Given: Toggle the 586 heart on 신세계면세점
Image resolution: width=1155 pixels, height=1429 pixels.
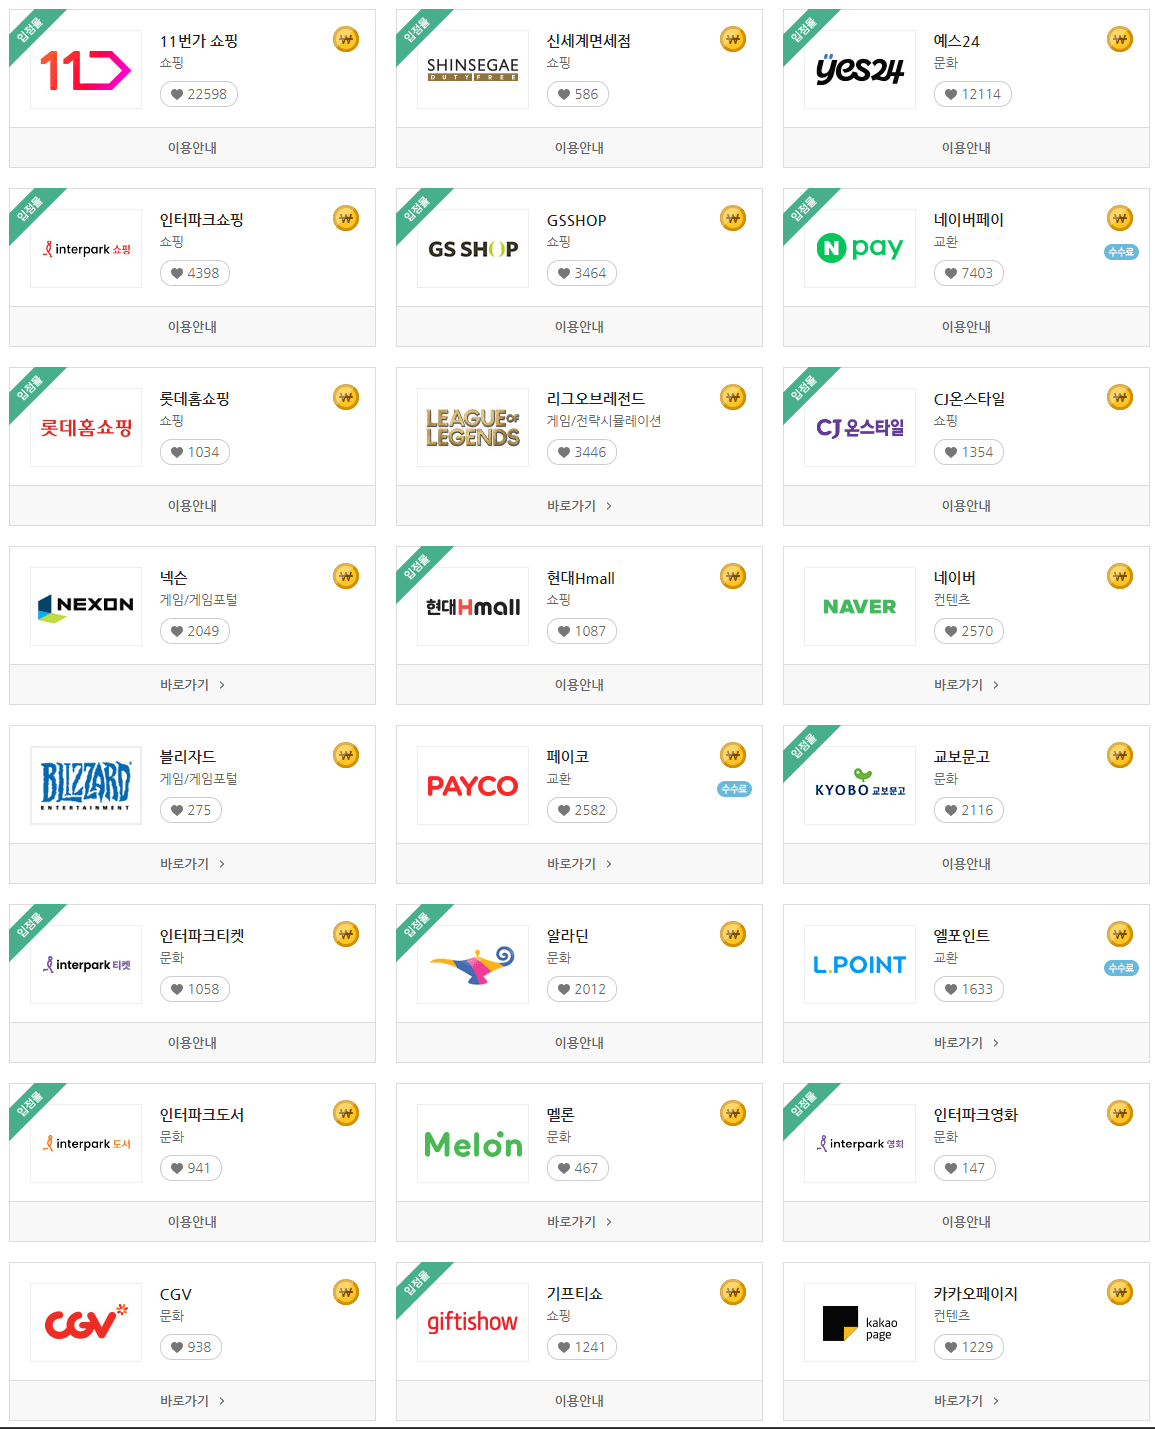Looking at the screenshot, I should click(578, 94).
